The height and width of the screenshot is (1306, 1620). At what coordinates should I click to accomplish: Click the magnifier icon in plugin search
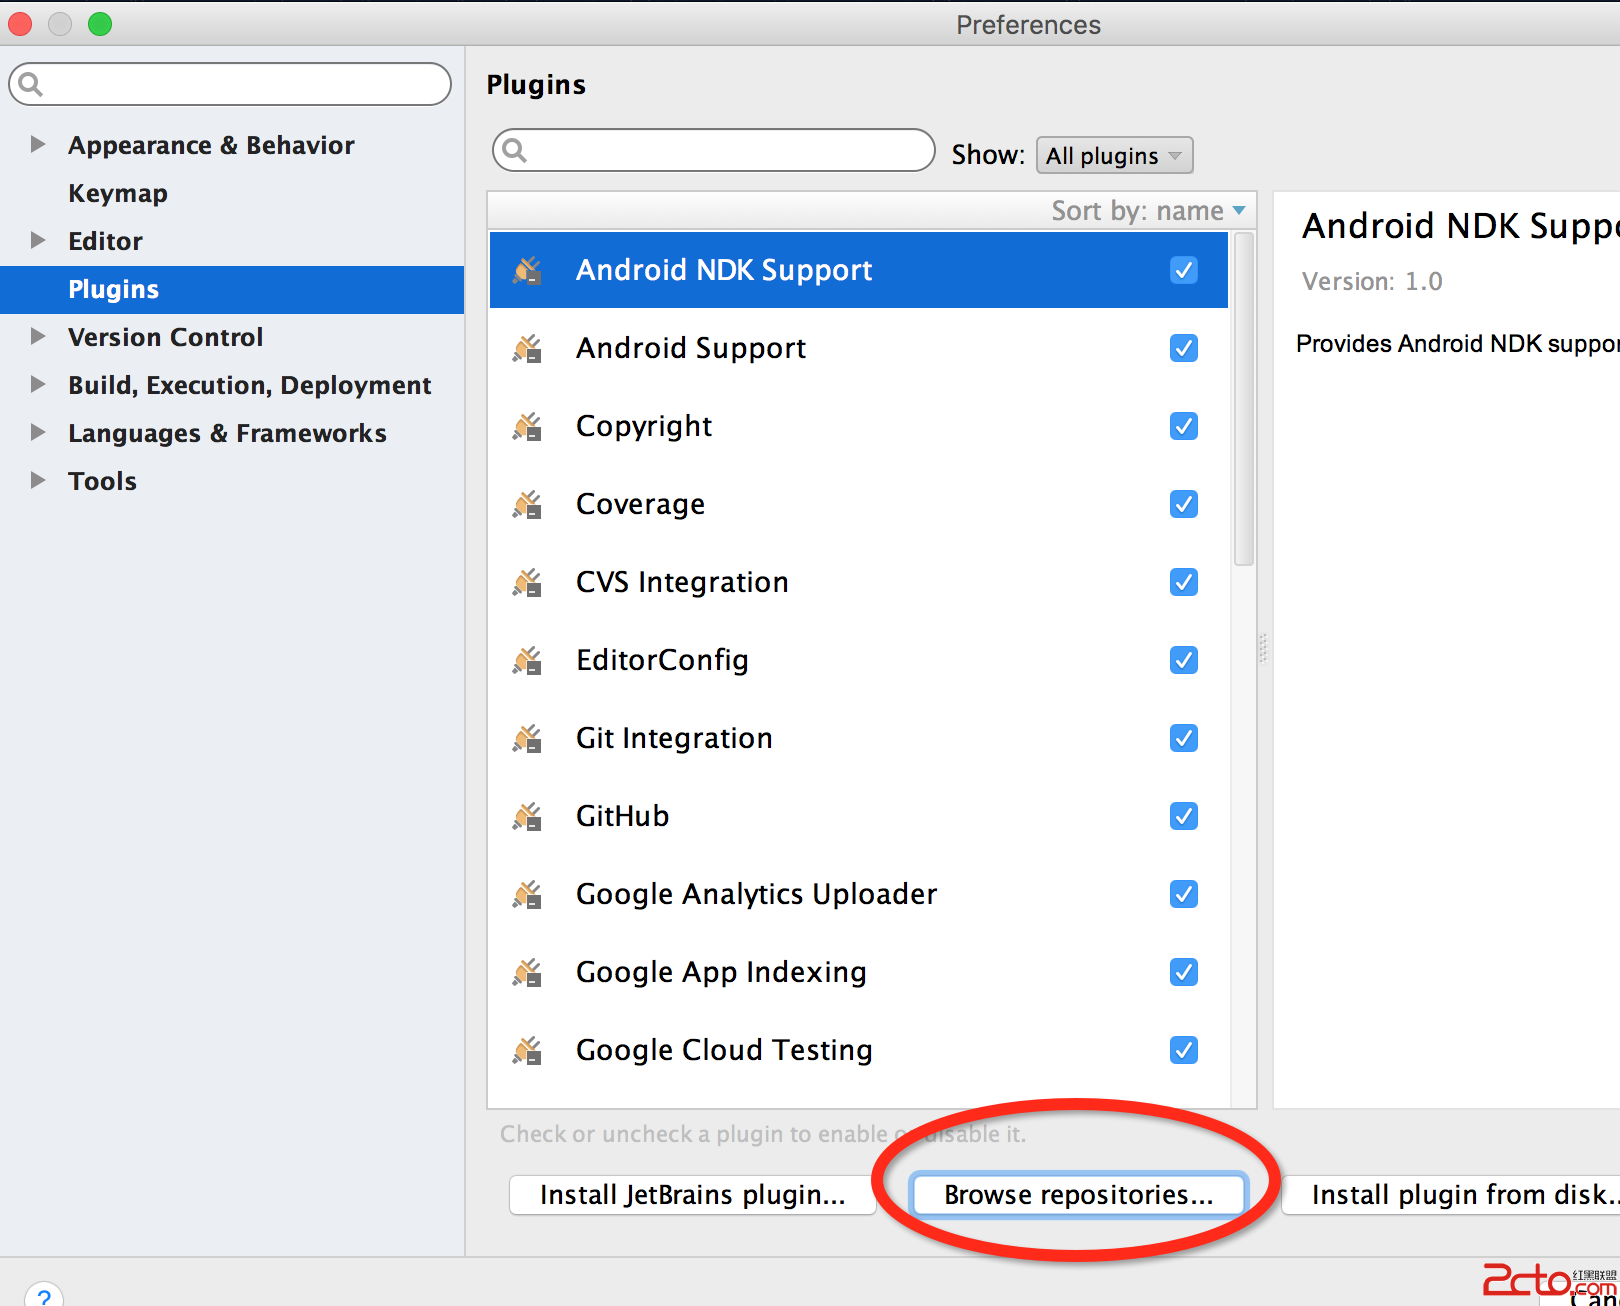pos(515,151)
